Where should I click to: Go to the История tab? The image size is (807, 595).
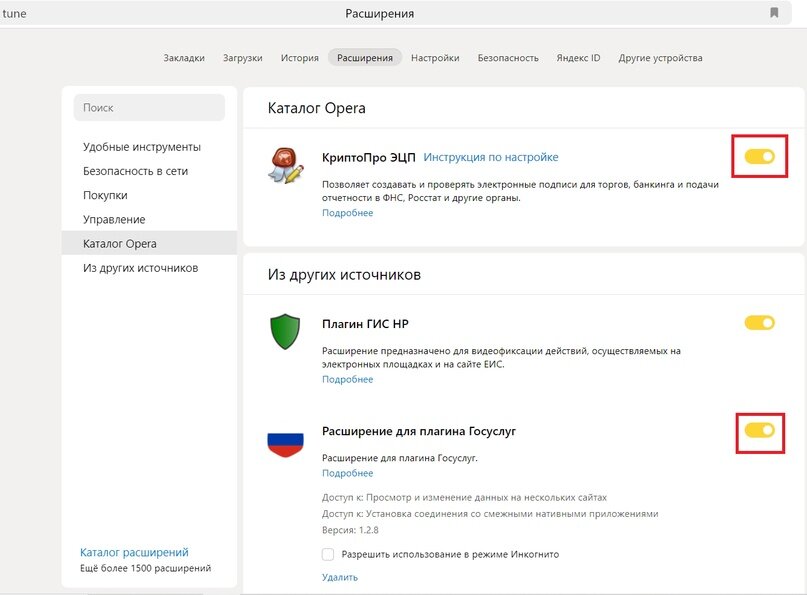300,58
